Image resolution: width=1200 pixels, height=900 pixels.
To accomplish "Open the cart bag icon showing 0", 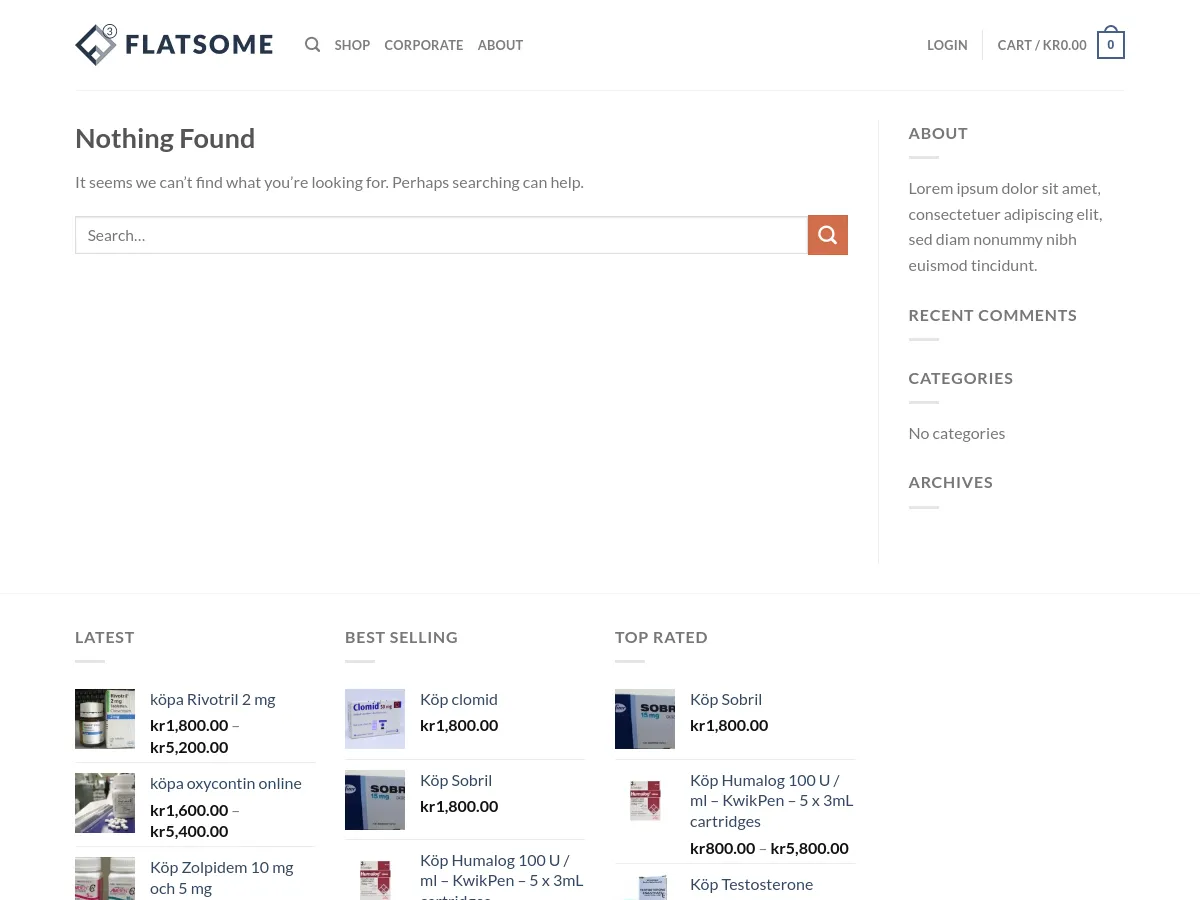I will coord(1111,43).
